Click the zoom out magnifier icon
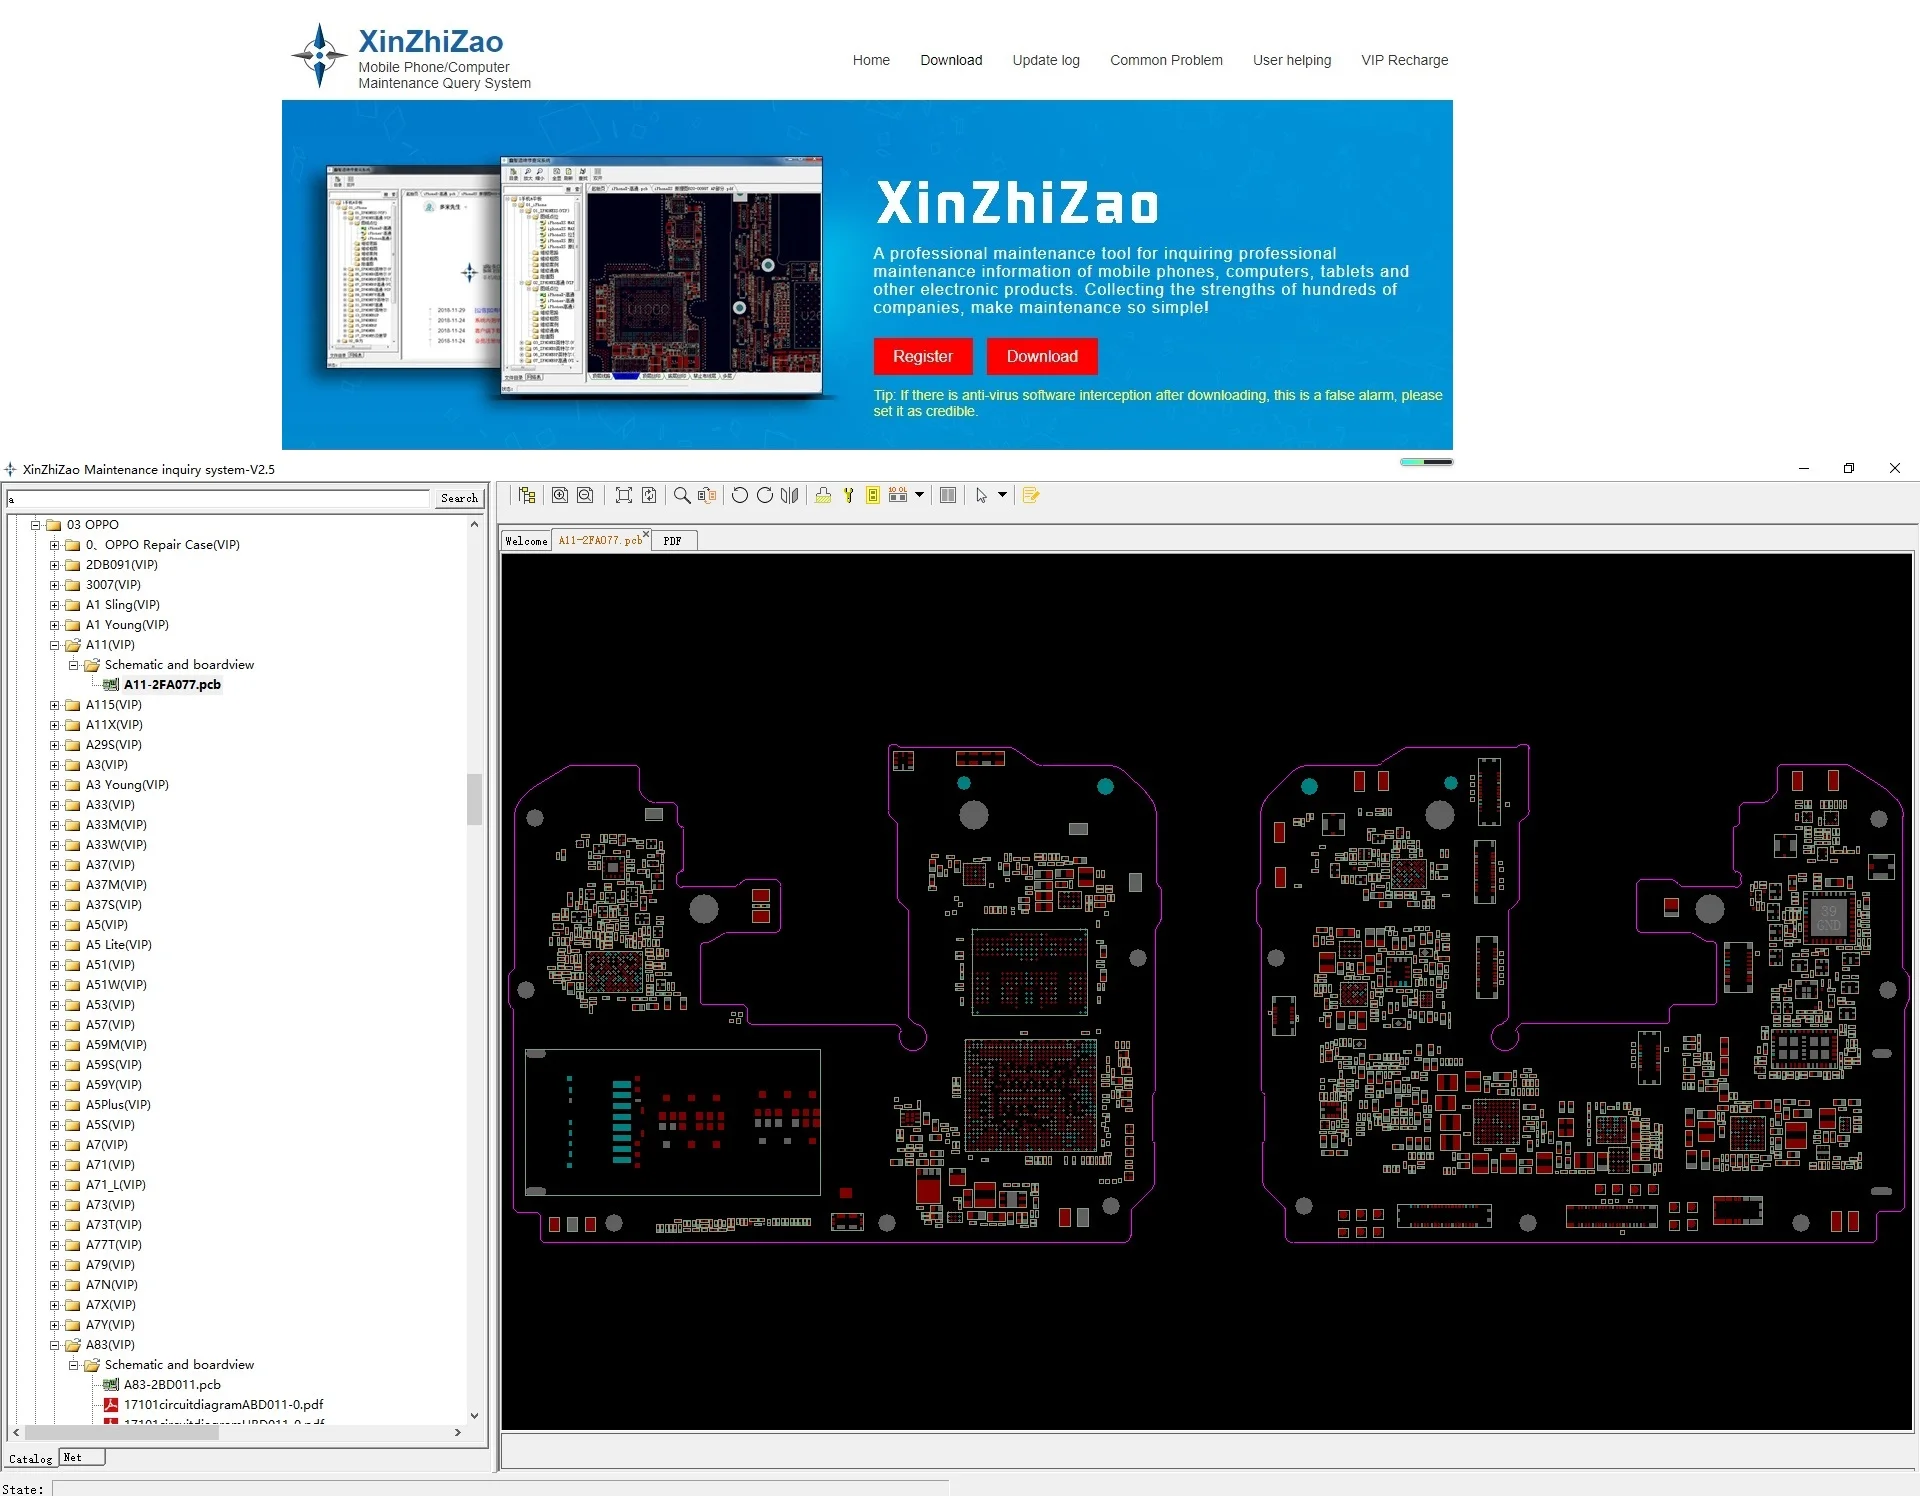This screenshot has height=1496, width=1920. pyautogui.click(x=585, y=495)
